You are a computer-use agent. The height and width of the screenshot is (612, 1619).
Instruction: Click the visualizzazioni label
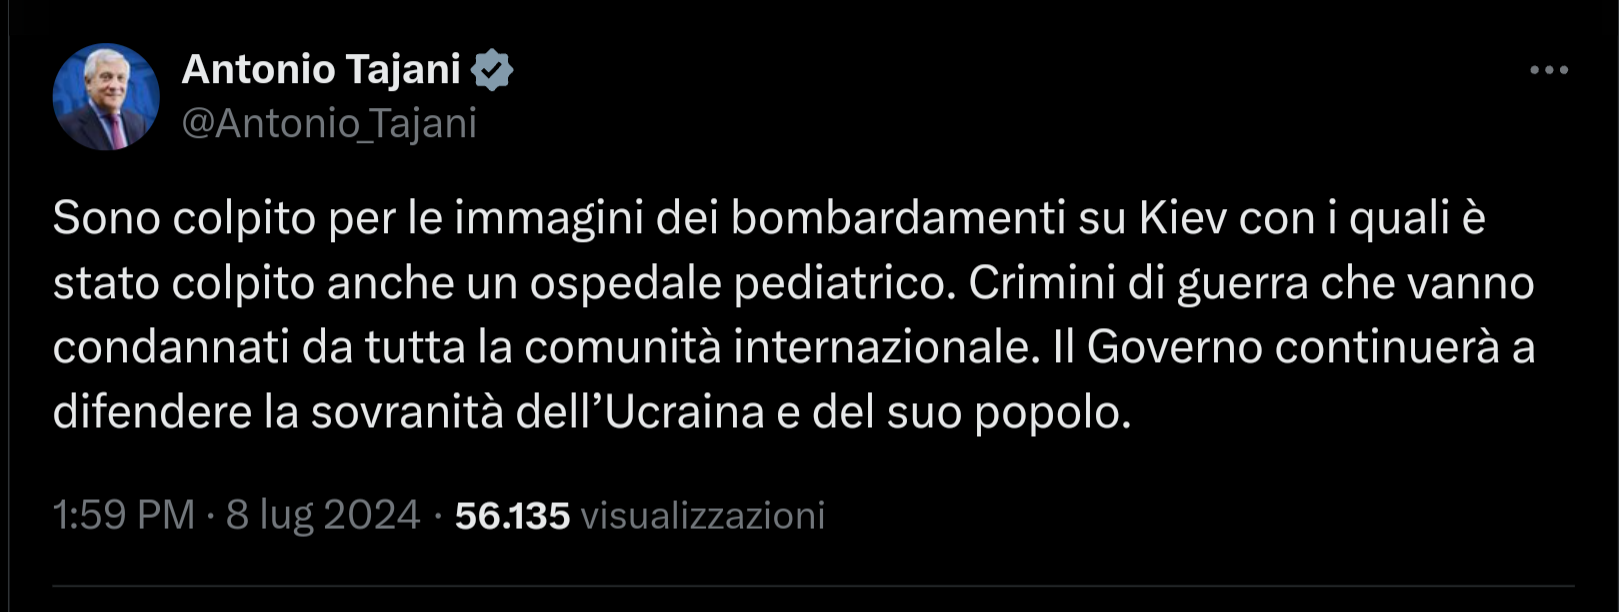[703, 516]
